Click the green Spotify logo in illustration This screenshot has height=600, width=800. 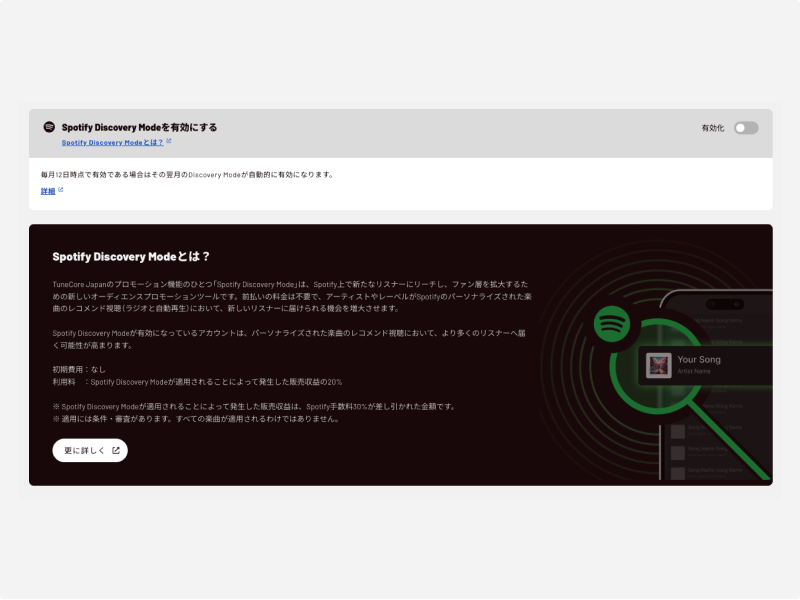point(610,324)
